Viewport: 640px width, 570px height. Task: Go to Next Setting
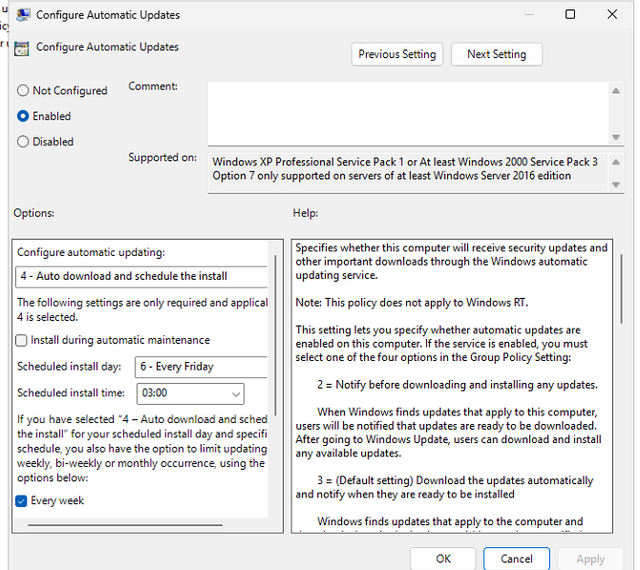497,54
